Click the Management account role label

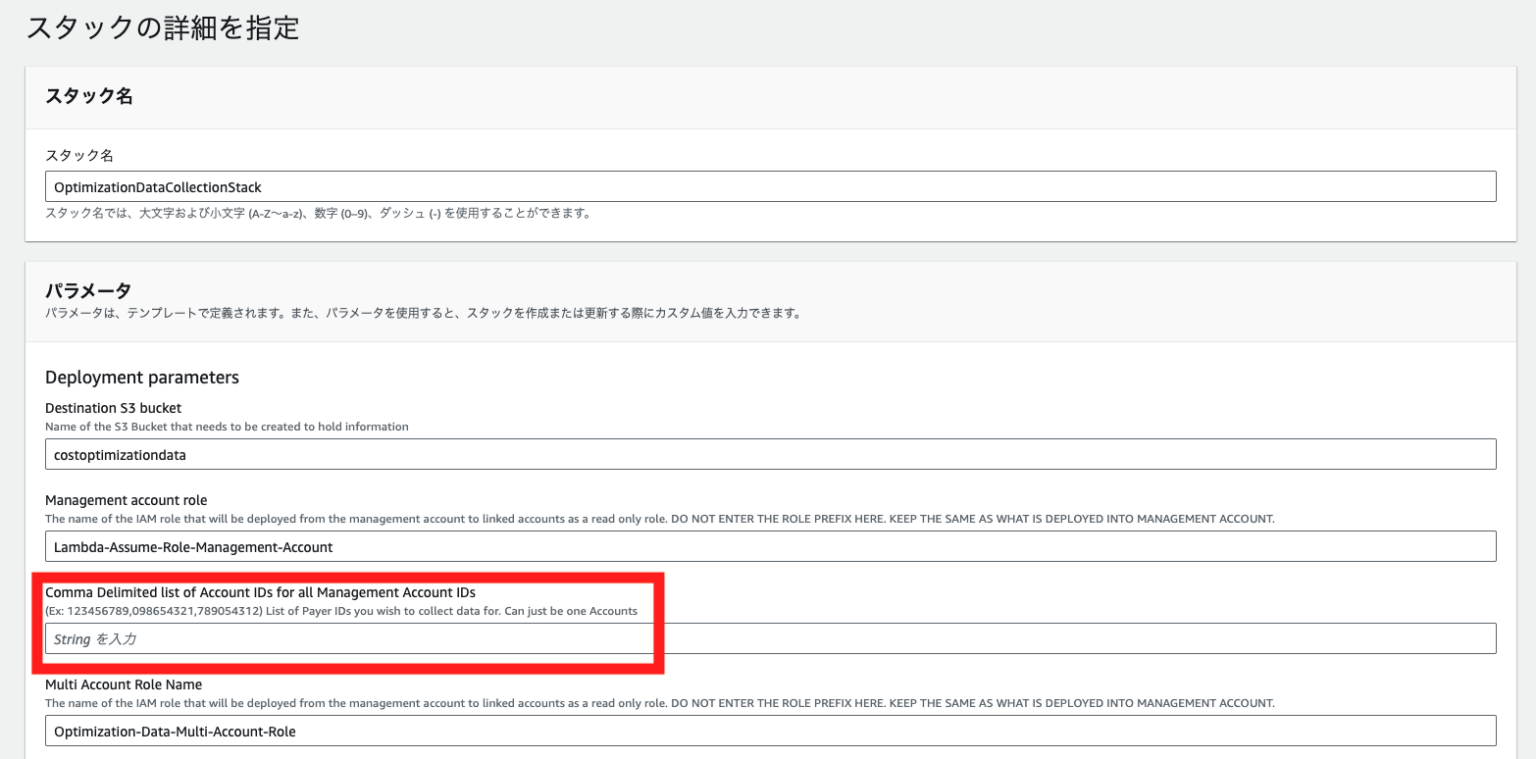tap(122, 501)
